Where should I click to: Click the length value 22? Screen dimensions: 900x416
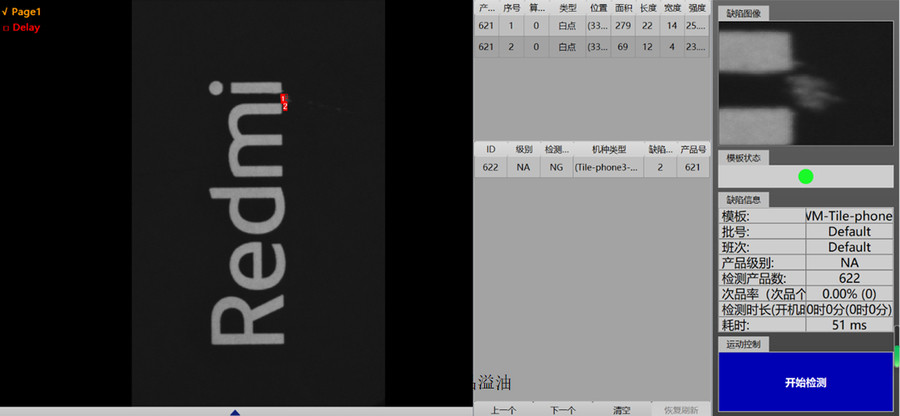[647, 26]
